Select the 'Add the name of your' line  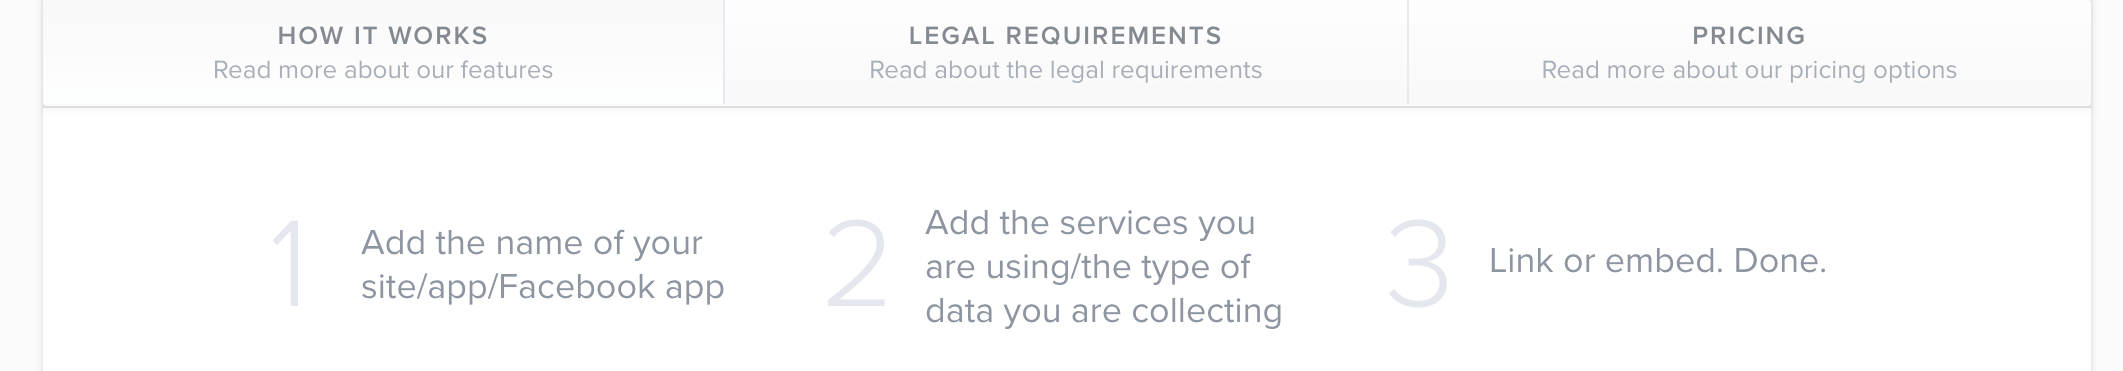[532, 243]
